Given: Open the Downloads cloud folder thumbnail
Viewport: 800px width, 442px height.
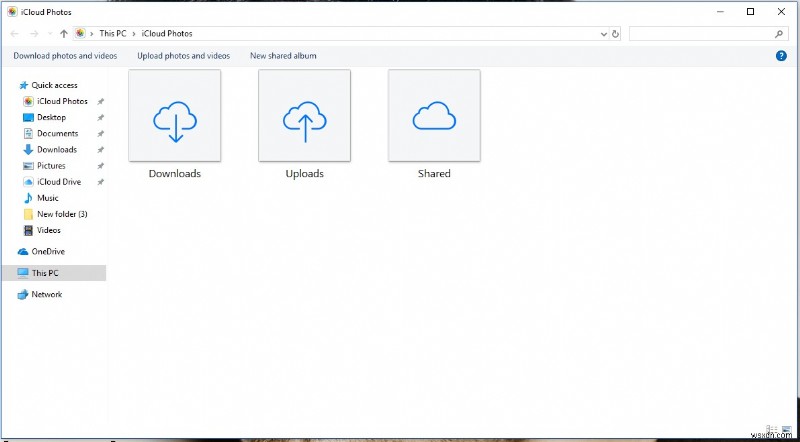Looking at the screenshot, I should click(x=174, y=115).
